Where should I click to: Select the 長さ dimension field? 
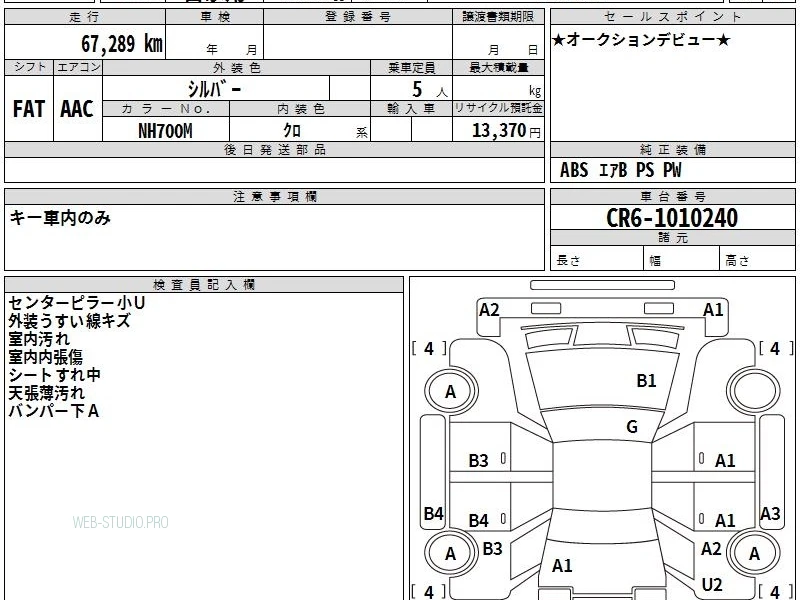(597, 260)
